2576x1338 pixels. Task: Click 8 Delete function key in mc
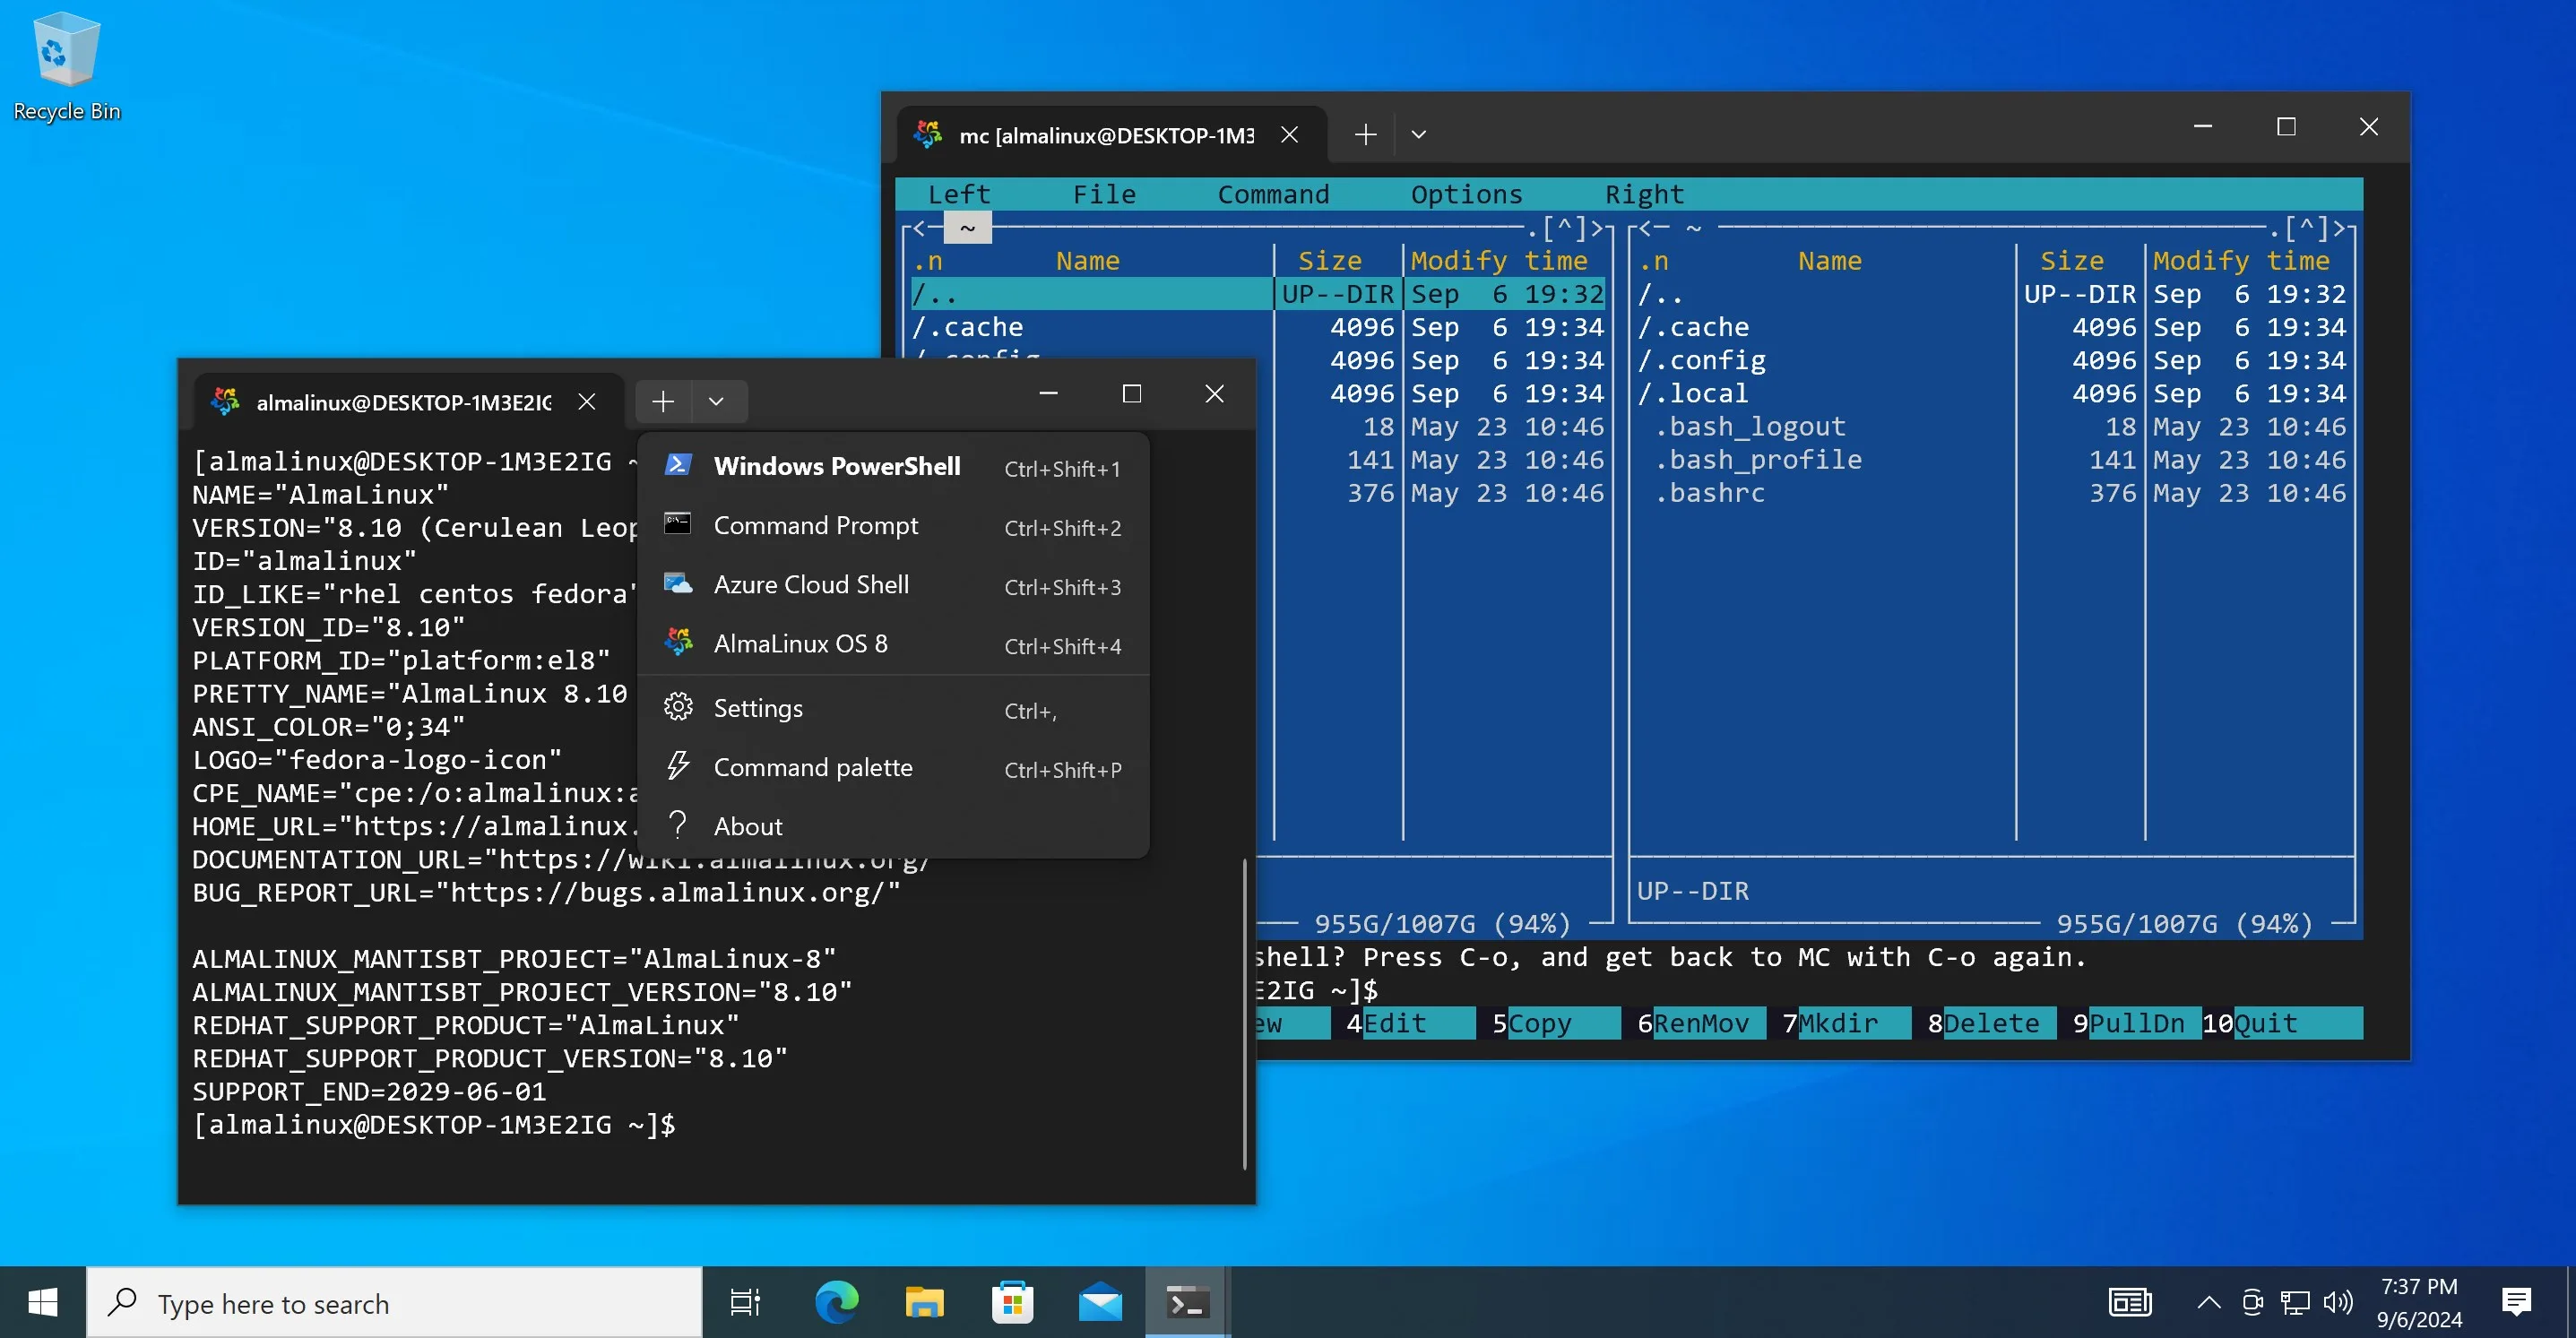click(x=1992, y=1024)
